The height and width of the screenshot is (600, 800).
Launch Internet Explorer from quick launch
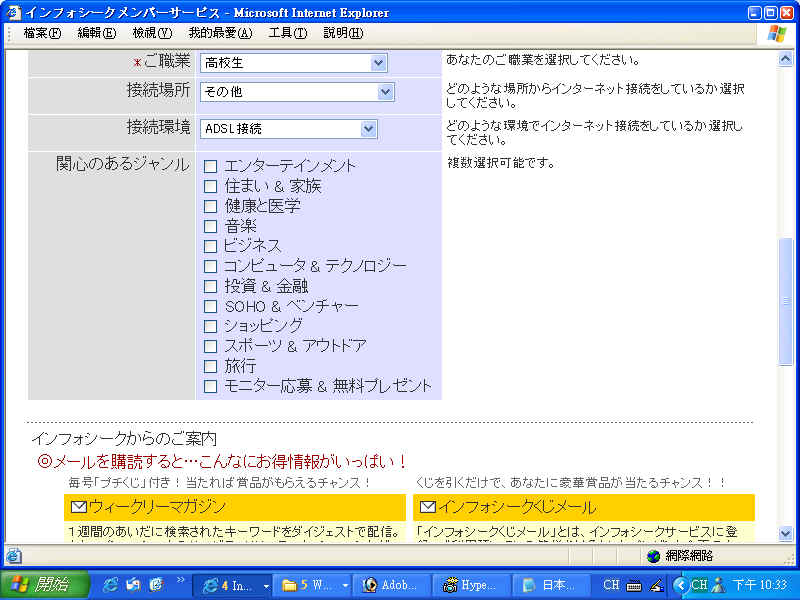tap(110, 585)
